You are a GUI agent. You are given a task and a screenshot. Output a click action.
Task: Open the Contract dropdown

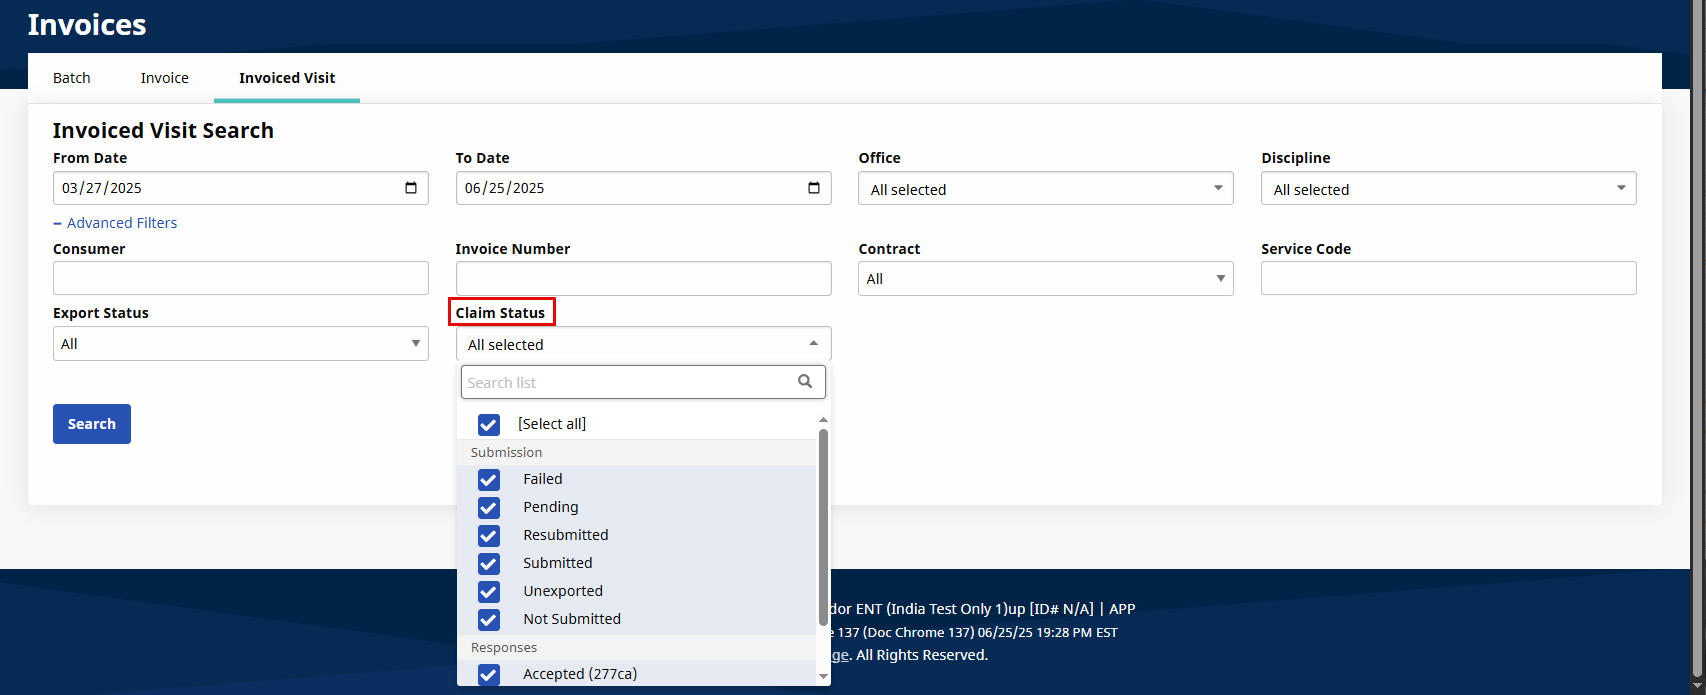(x=1045, y=279)
